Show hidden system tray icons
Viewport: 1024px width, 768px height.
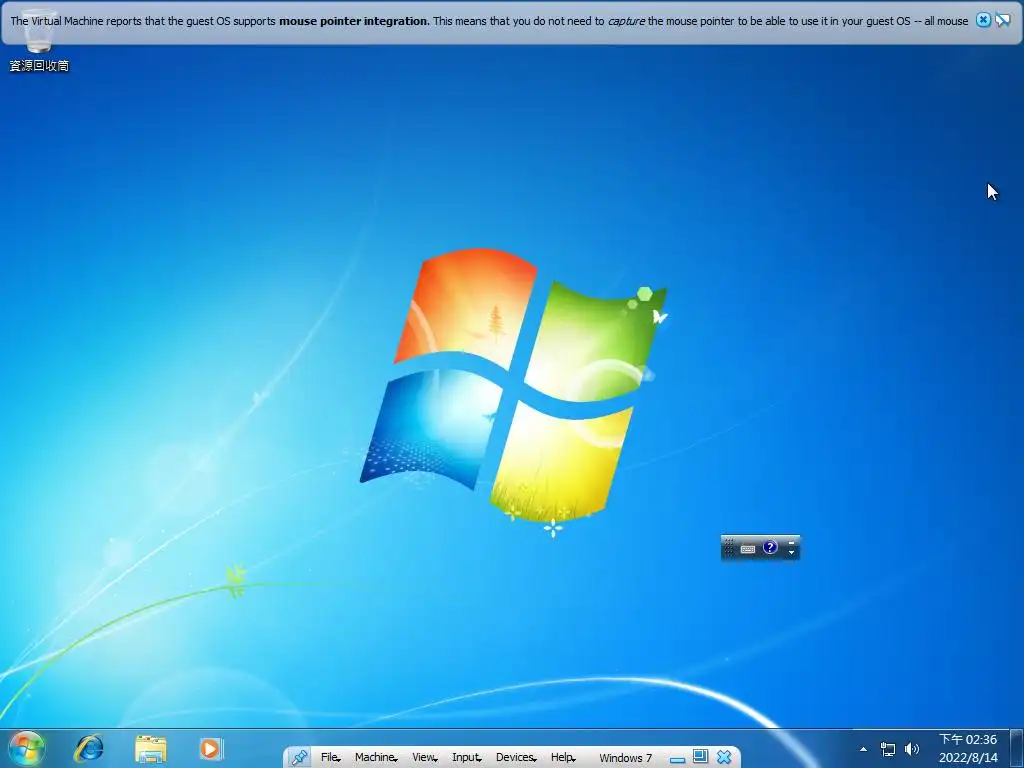[863, 750]
